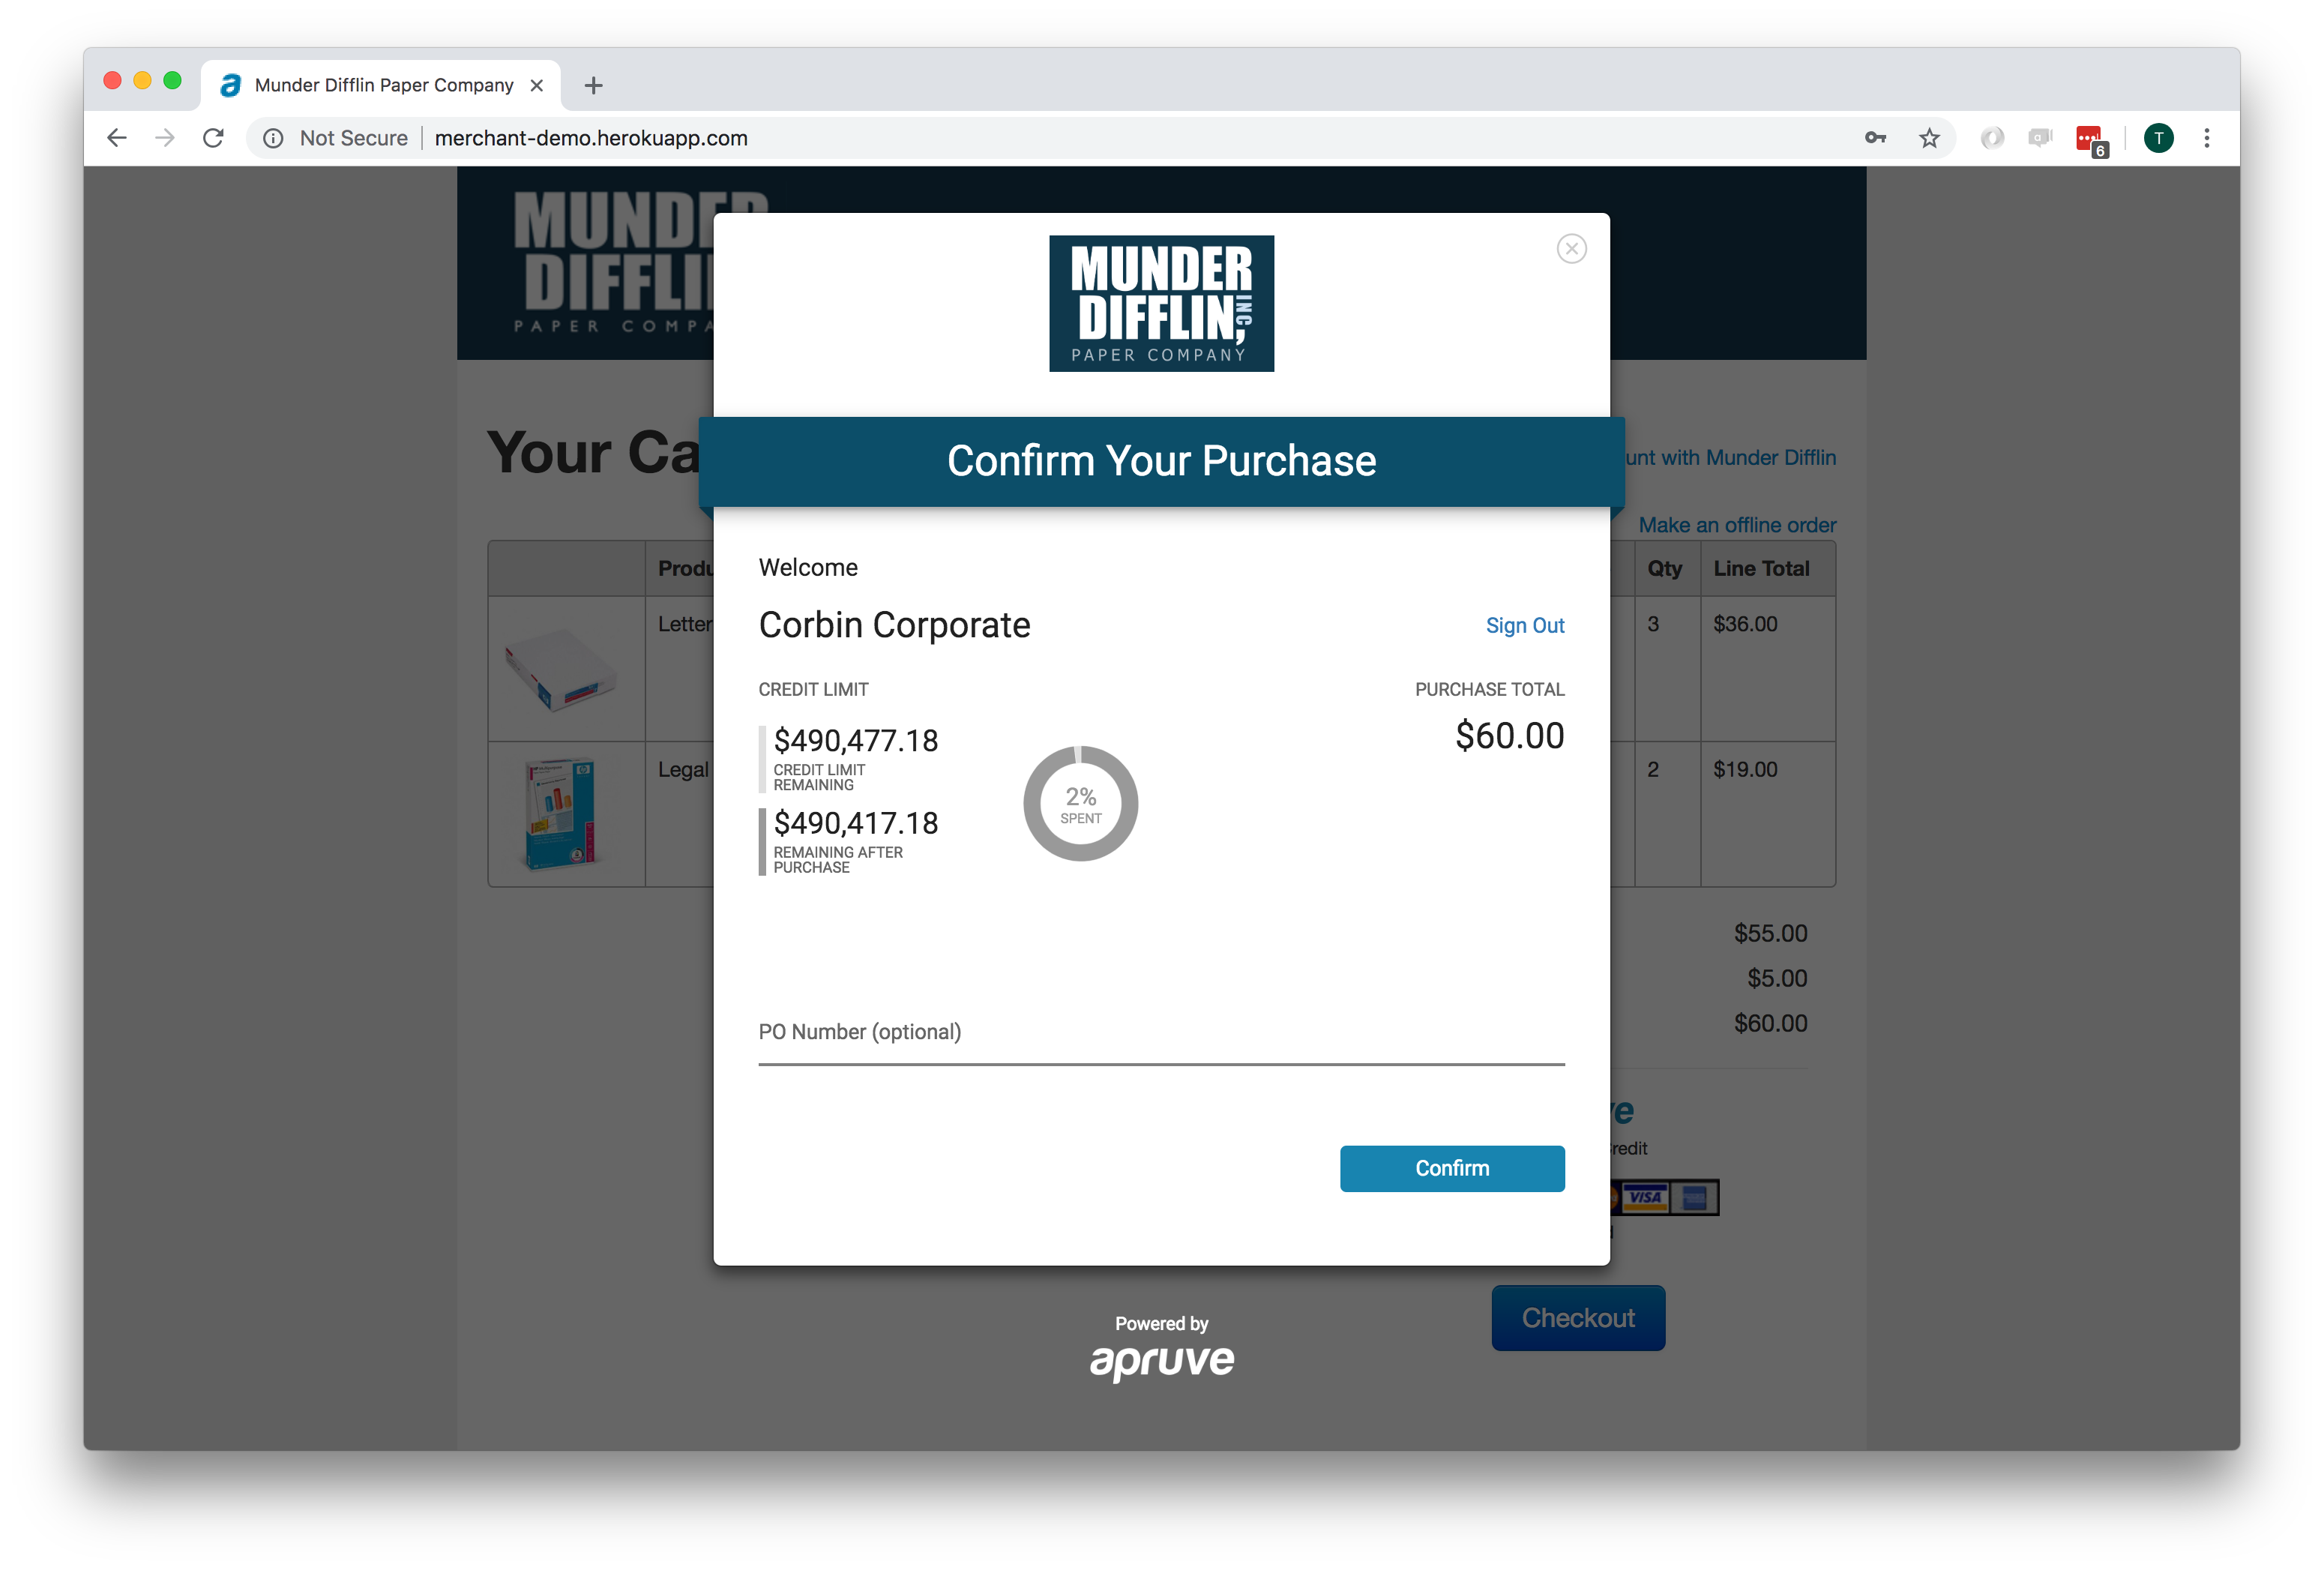Click the 2% spent credit donut chart
The height and width of the screenshot is (1570, 2324).
(x=1080, y=803)
